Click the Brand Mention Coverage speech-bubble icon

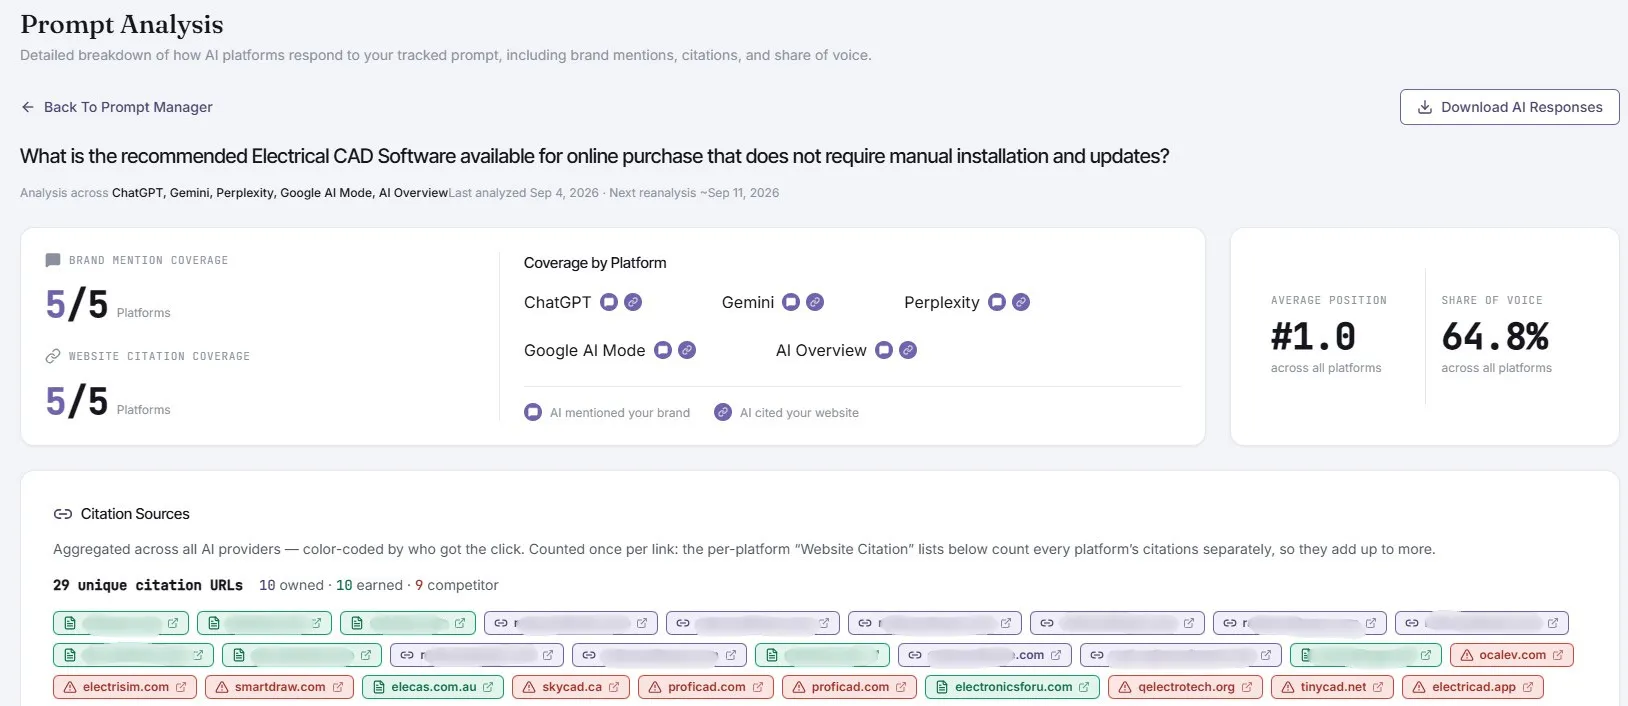53,260
